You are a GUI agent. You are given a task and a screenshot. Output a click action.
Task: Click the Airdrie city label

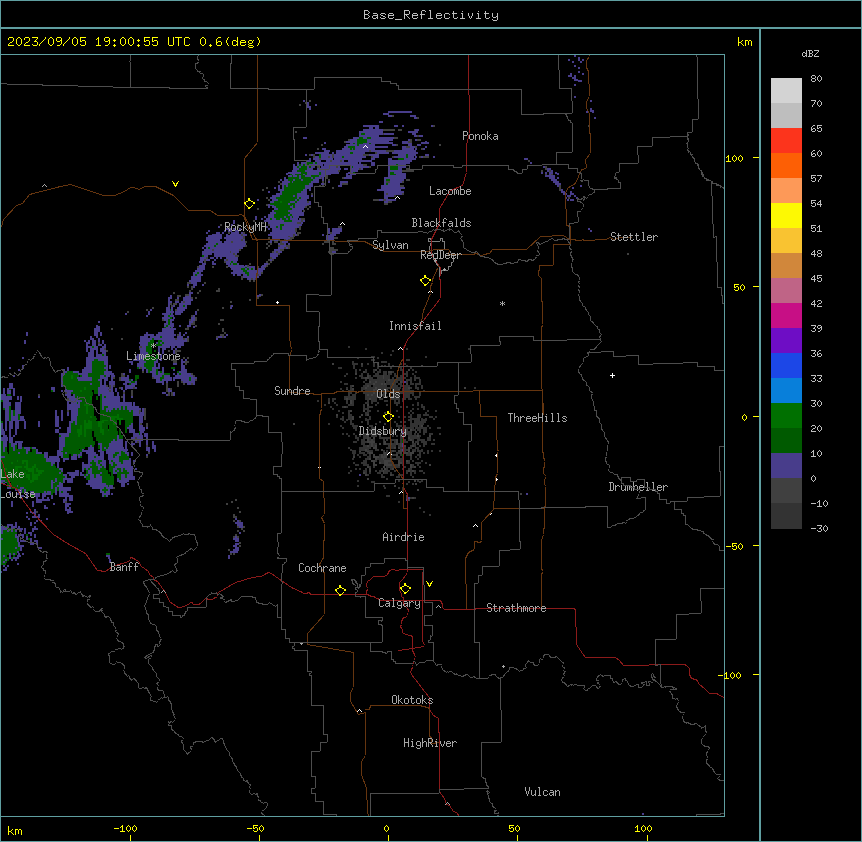[403, 537]
